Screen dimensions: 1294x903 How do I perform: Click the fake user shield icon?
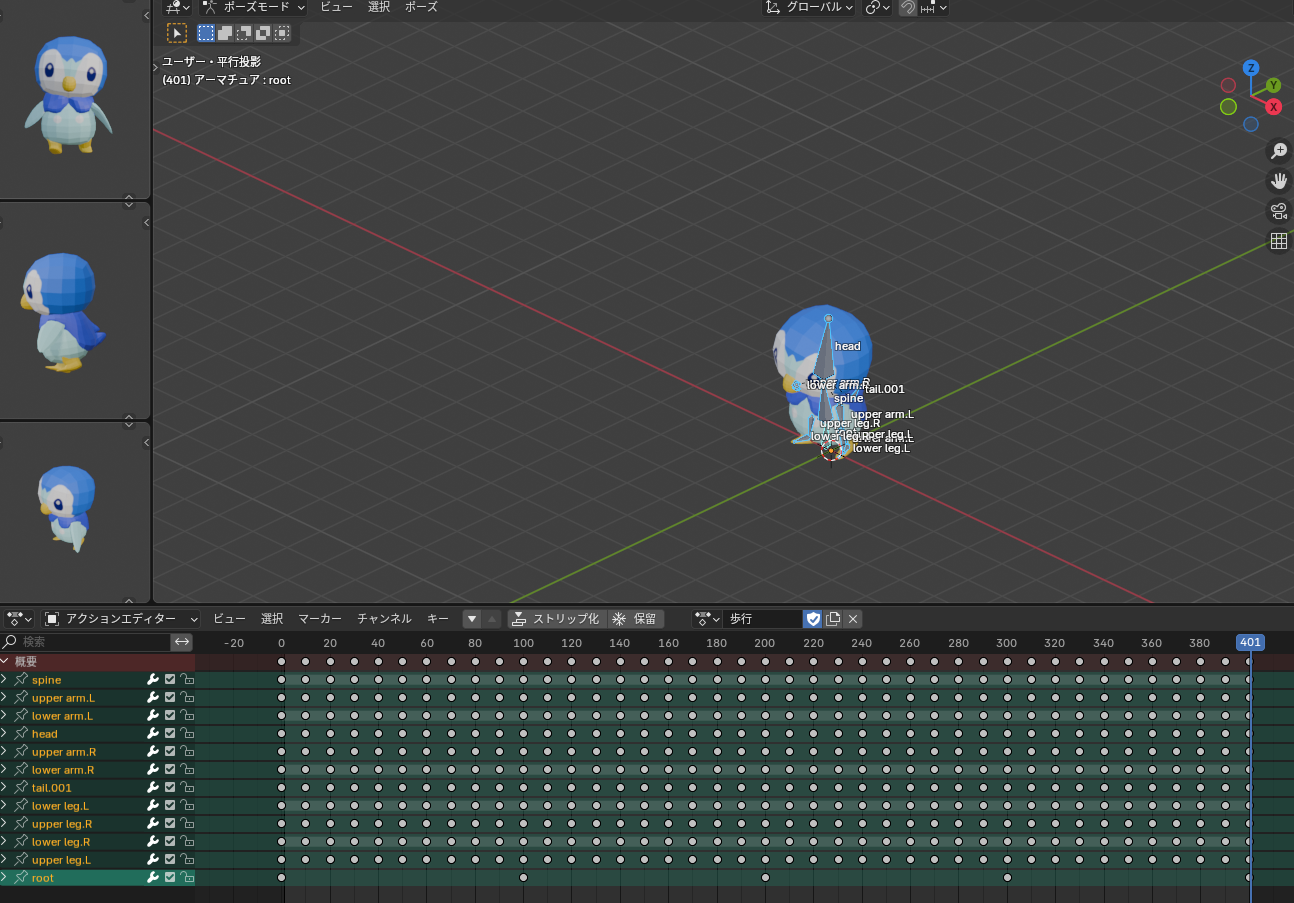point(813,619)
